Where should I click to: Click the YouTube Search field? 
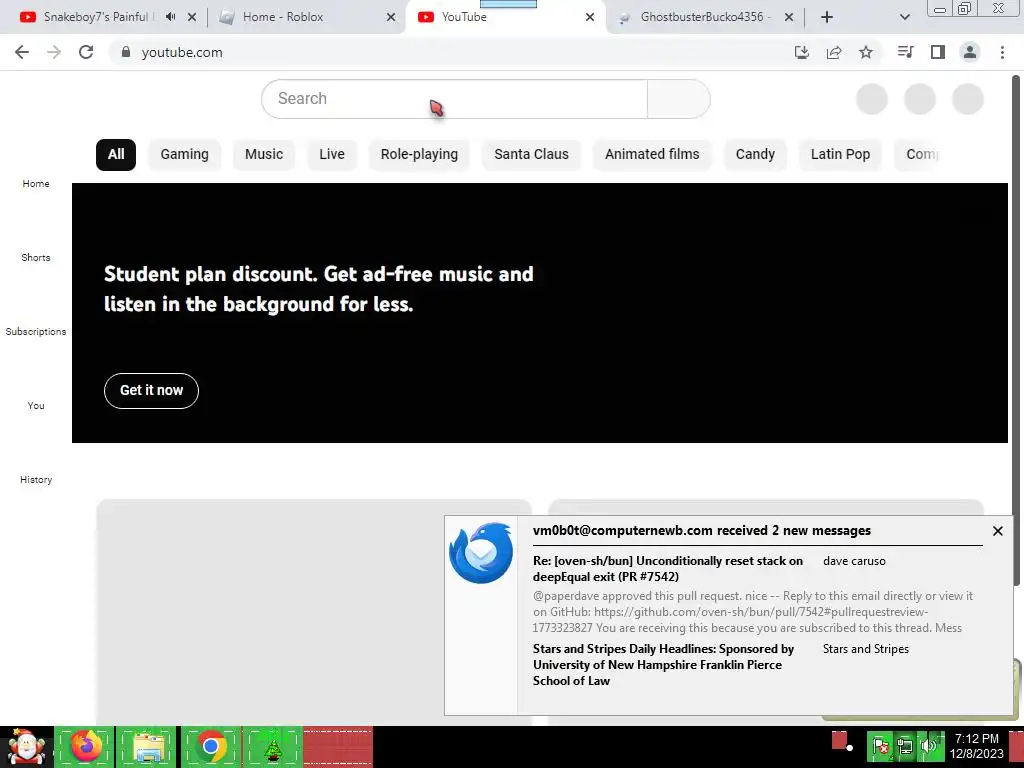click(455, 99)
